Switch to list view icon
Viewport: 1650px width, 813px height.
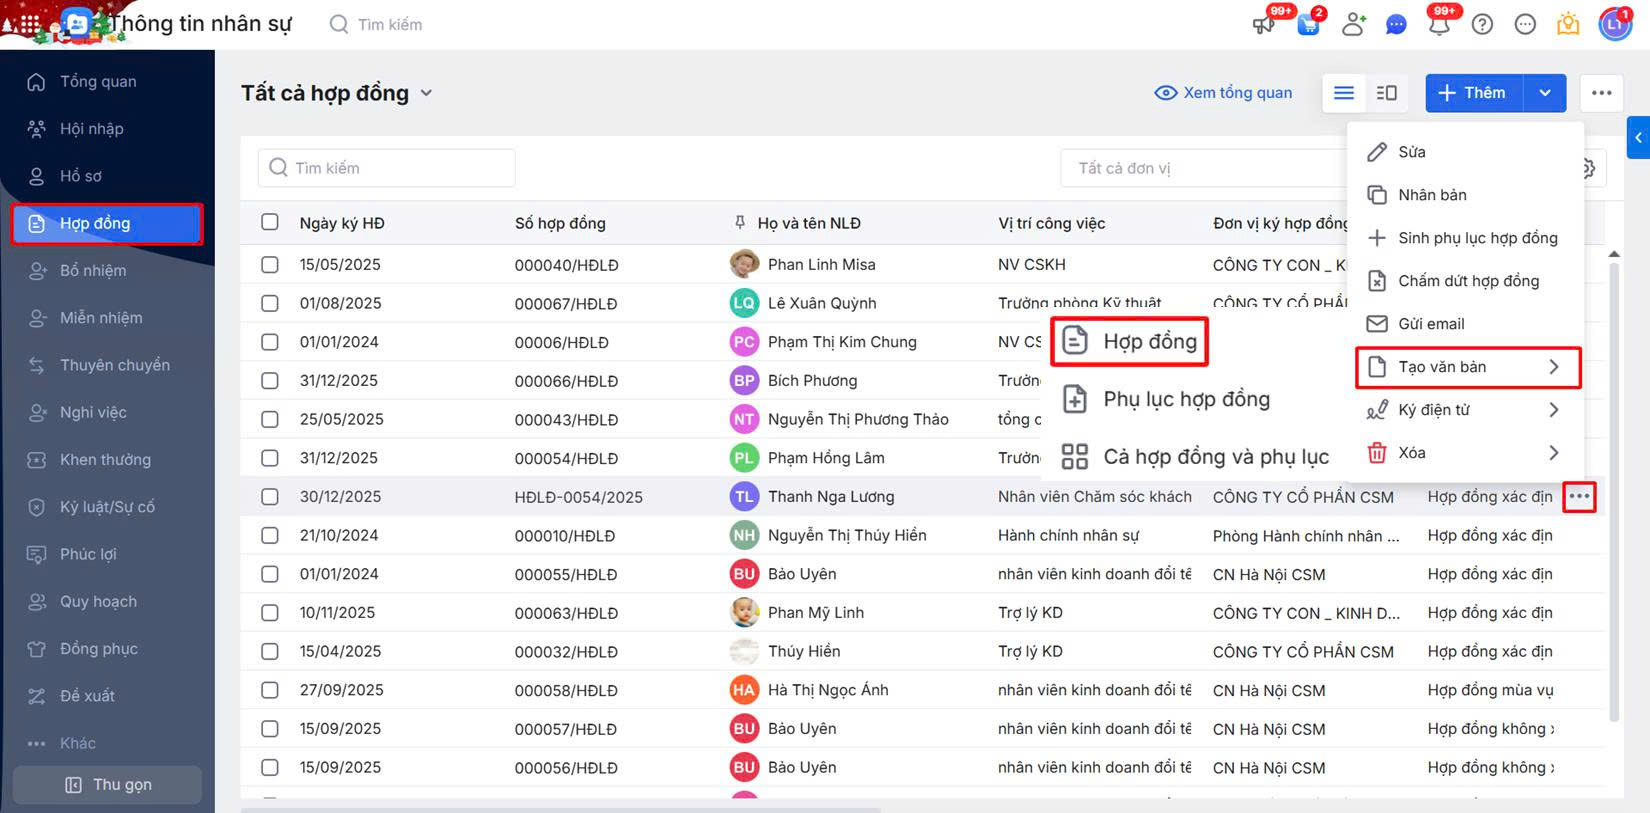[1344, 93]
